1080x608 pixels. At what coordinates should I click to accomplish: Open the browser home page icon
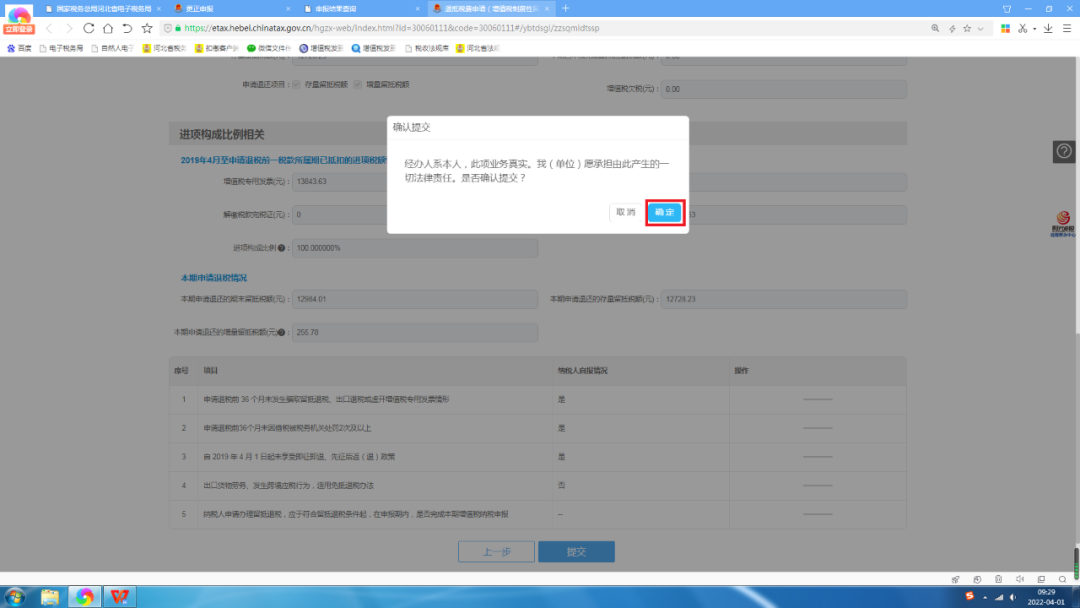pos(107,28)
